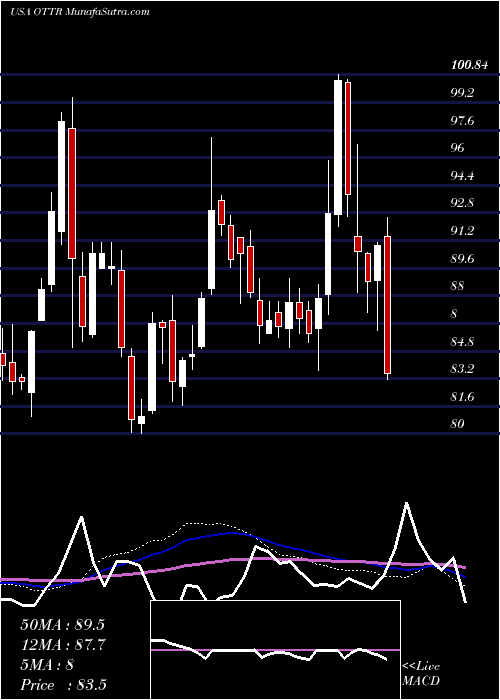Image resolution: width=500 pixels, height=700 pixels.
Task: Select the 99.2 price axis label
Action: (462, 93)
